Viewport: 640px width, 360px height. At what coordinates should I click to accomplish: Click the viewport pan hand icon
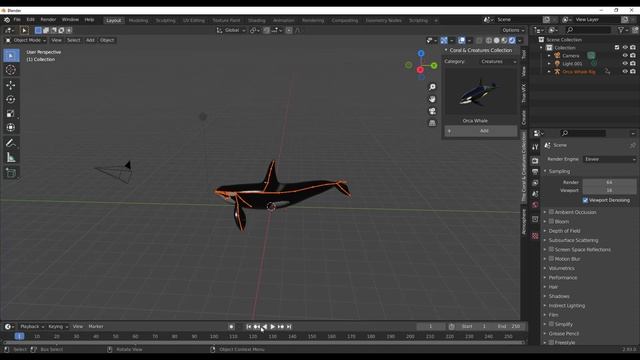pyautogui.click(x=432, y=99)
